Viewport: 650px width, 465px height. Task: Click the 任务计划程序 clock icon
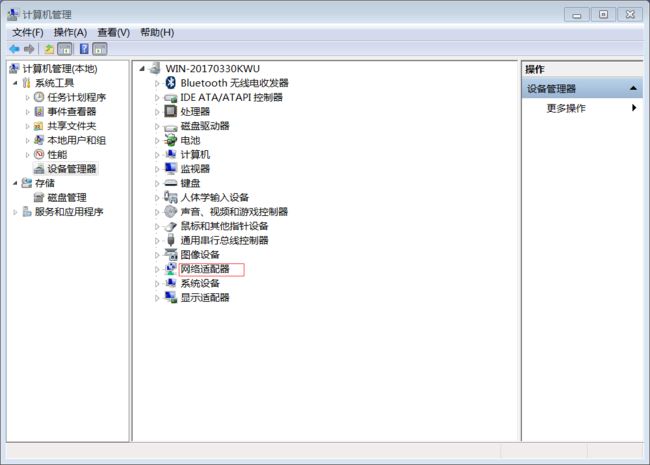(39, 97)
